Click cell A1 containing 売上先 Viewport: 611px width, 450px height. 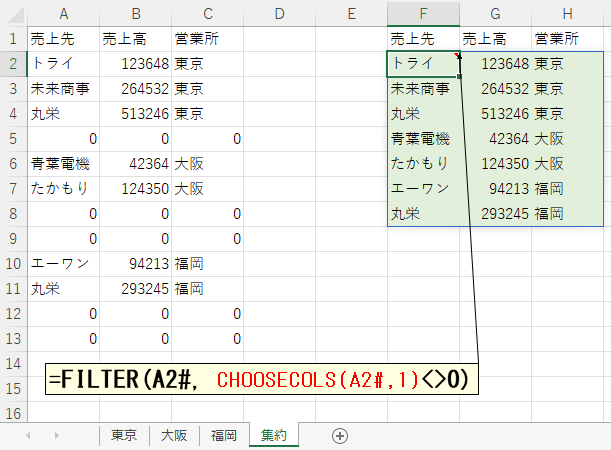64,39
